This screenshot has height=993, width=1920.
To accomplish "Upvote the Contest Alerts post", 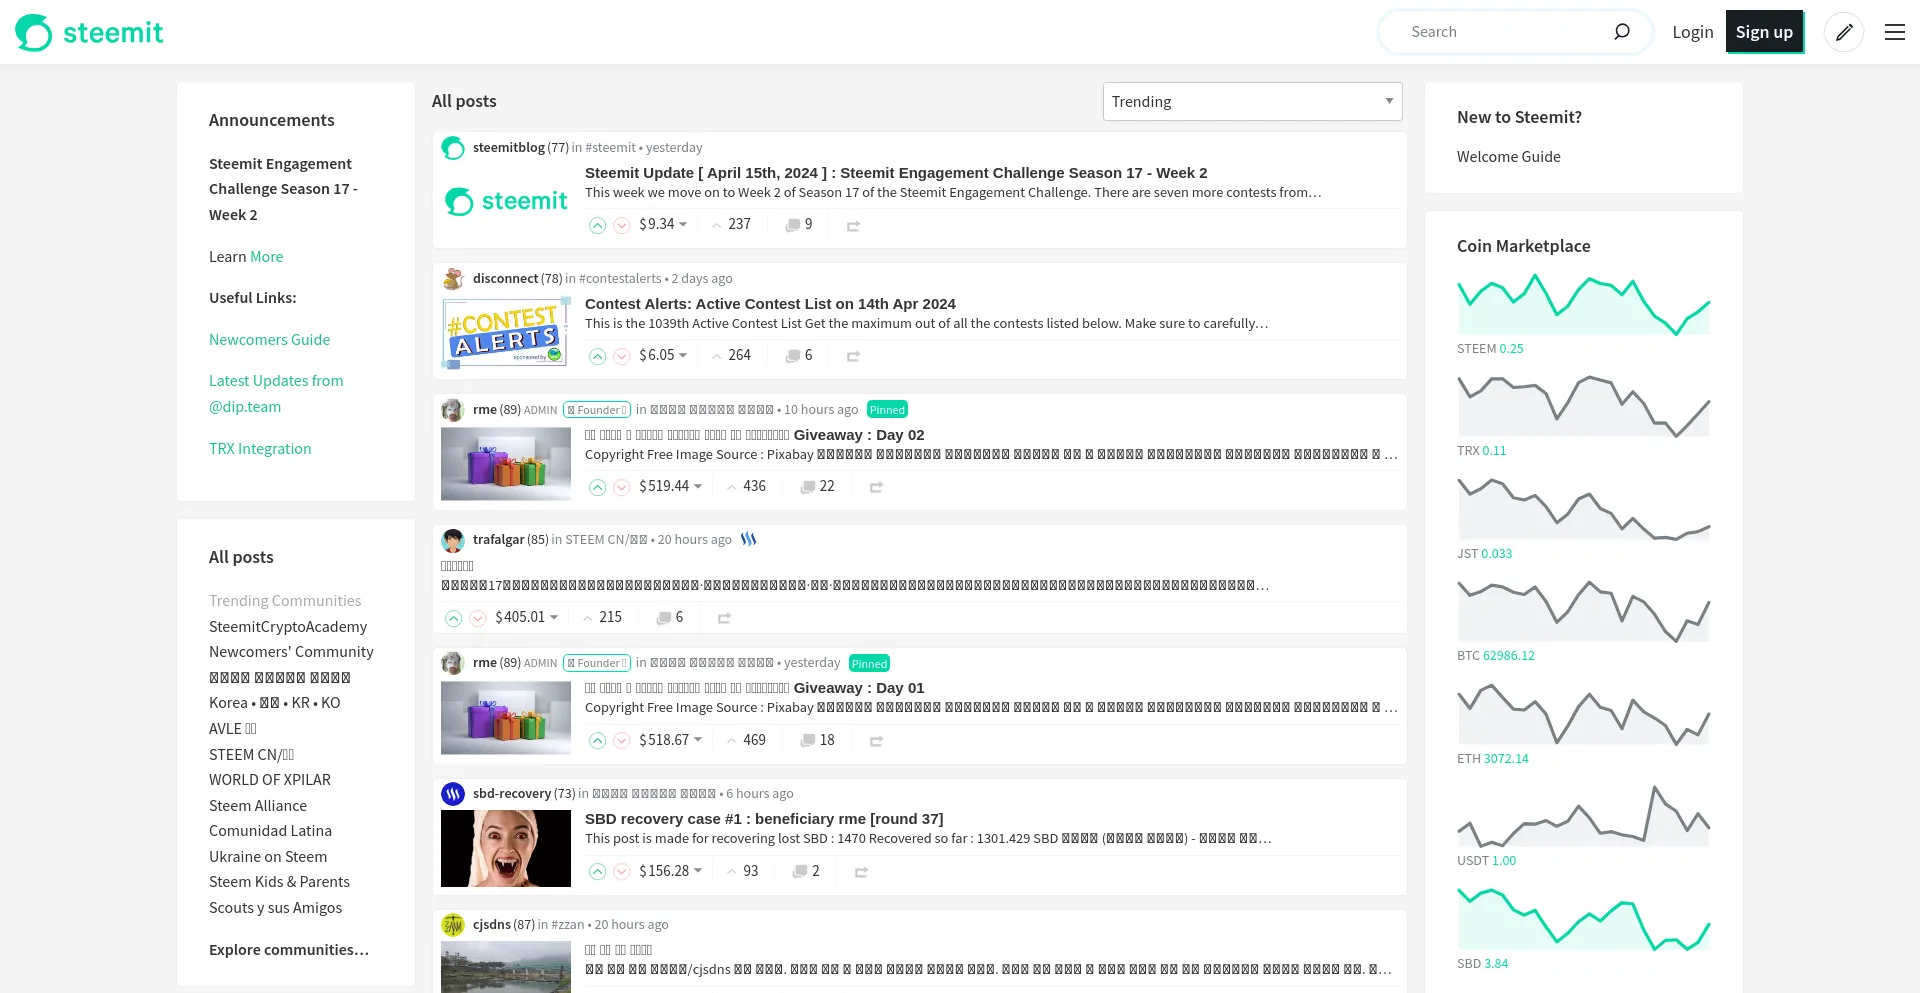I will click(x=597, y=356).
